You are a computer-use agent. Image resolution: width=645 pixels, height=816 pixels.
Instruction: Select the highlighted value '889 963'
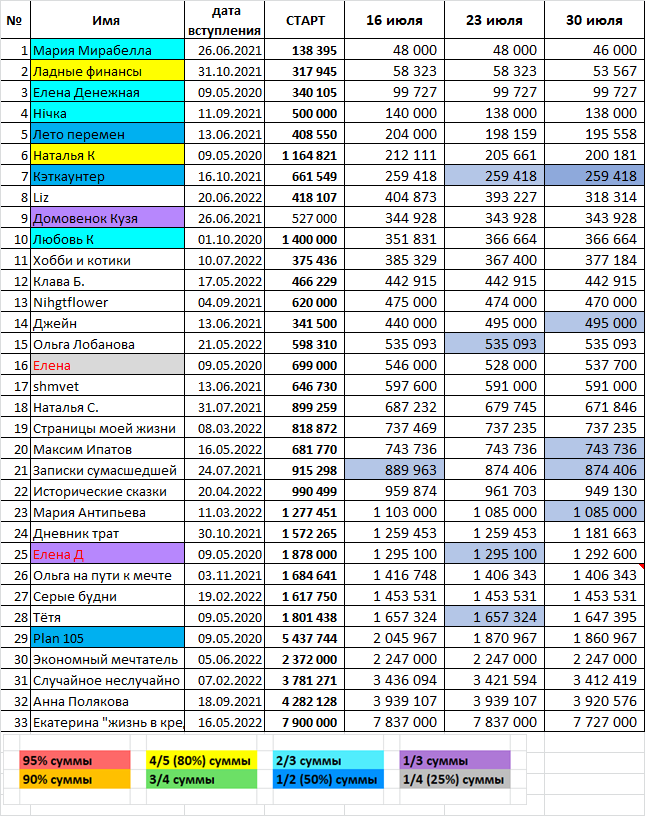pos(394,470)
